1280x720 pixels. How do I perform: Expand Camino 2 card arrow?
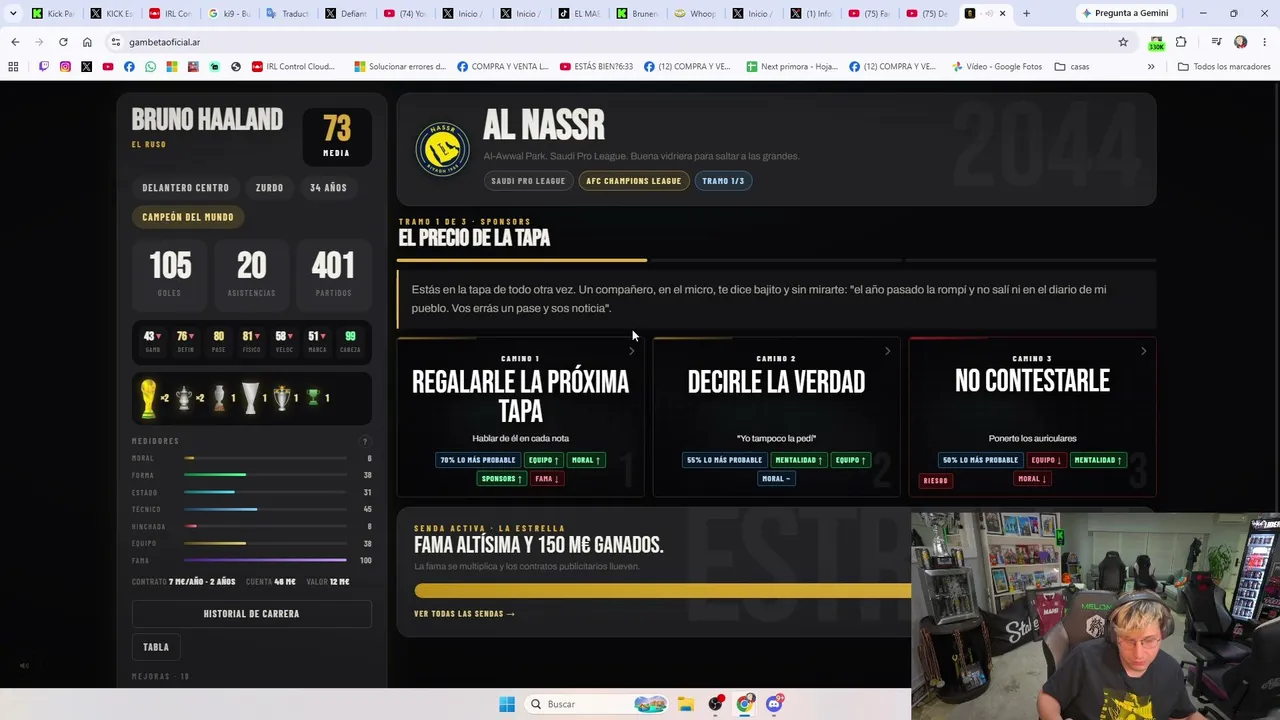click(887, 351)
